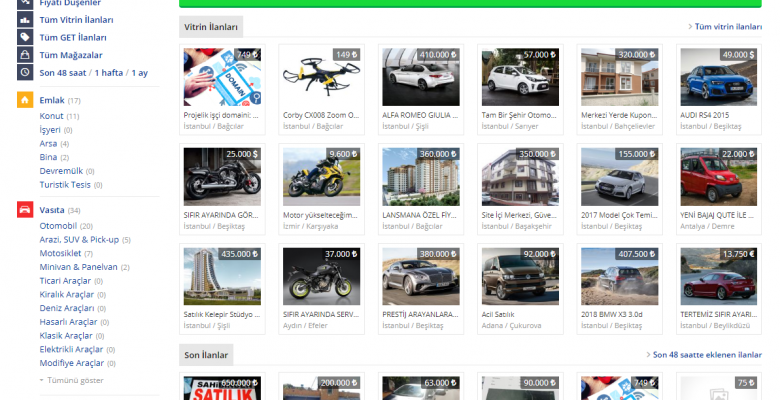This screenshot has height=400, width=780.
Task: Open the ALFA ROMEO GIULIA listing
Action: [x=421, y=90]
